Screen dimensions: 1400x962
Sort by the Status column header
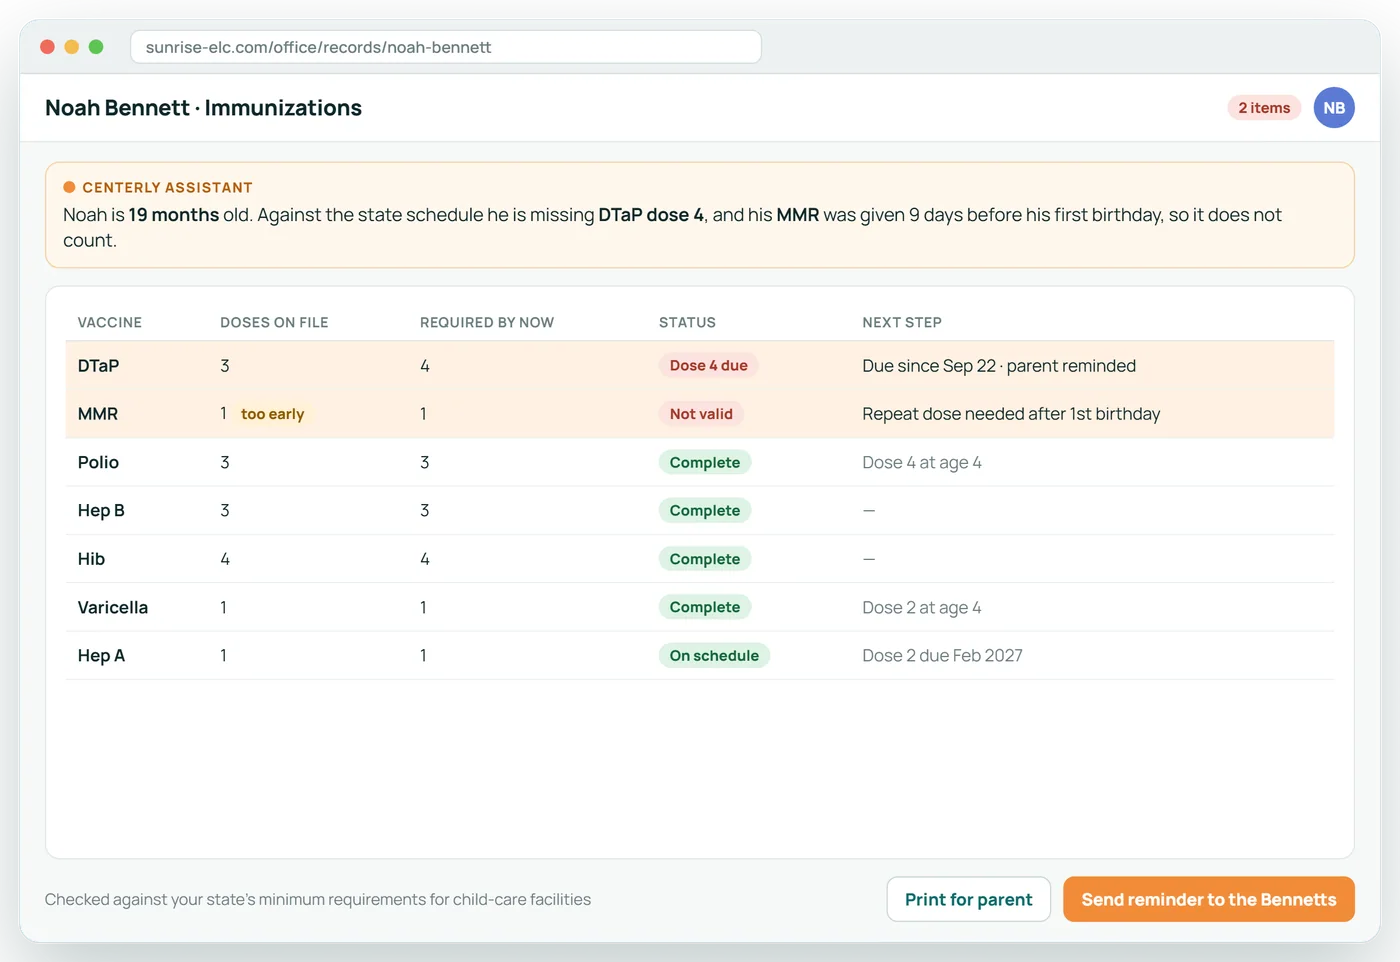click(687, 322)
